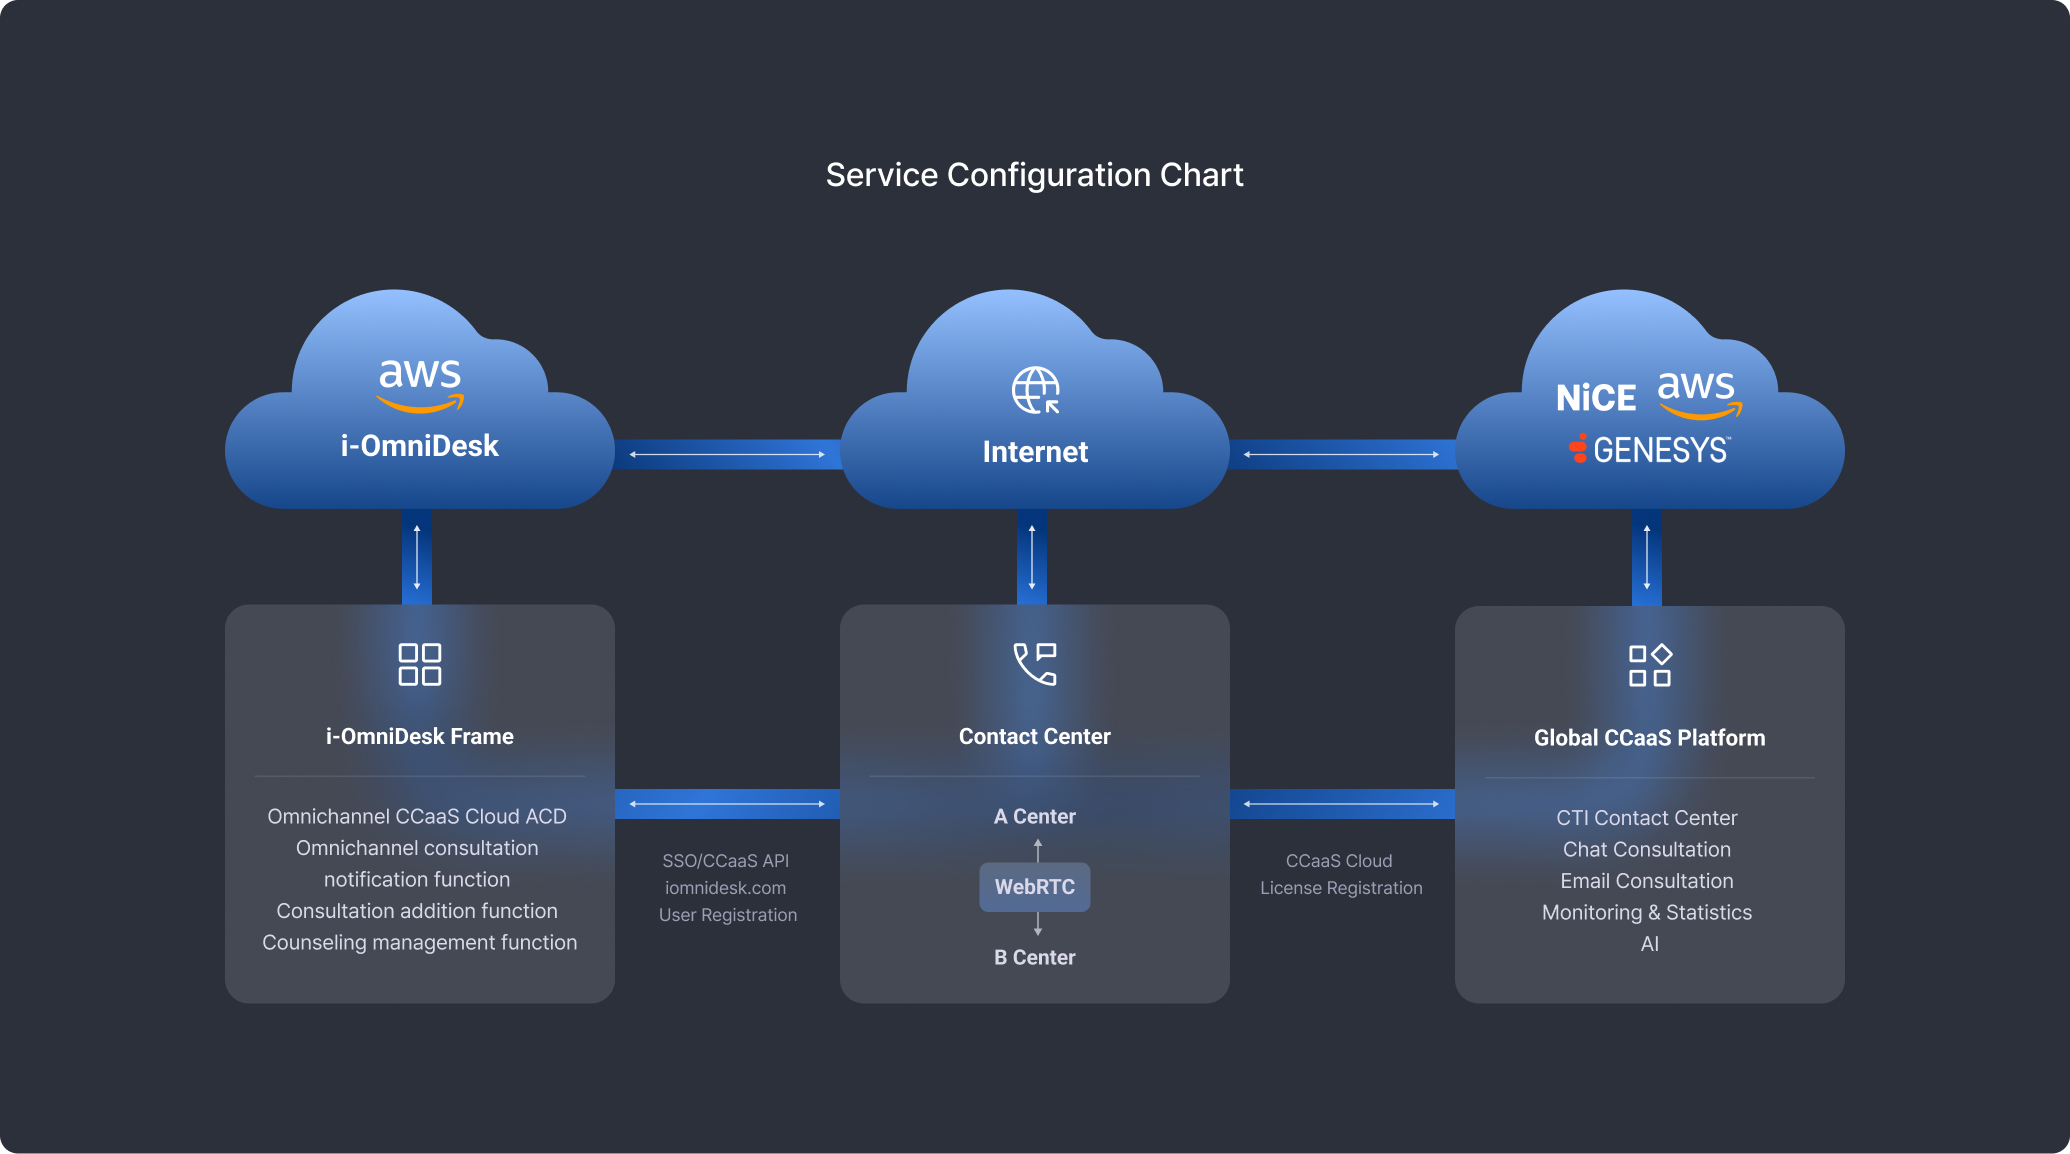
Task: Click the iomnidesk.com text
Action: point(726,888)
